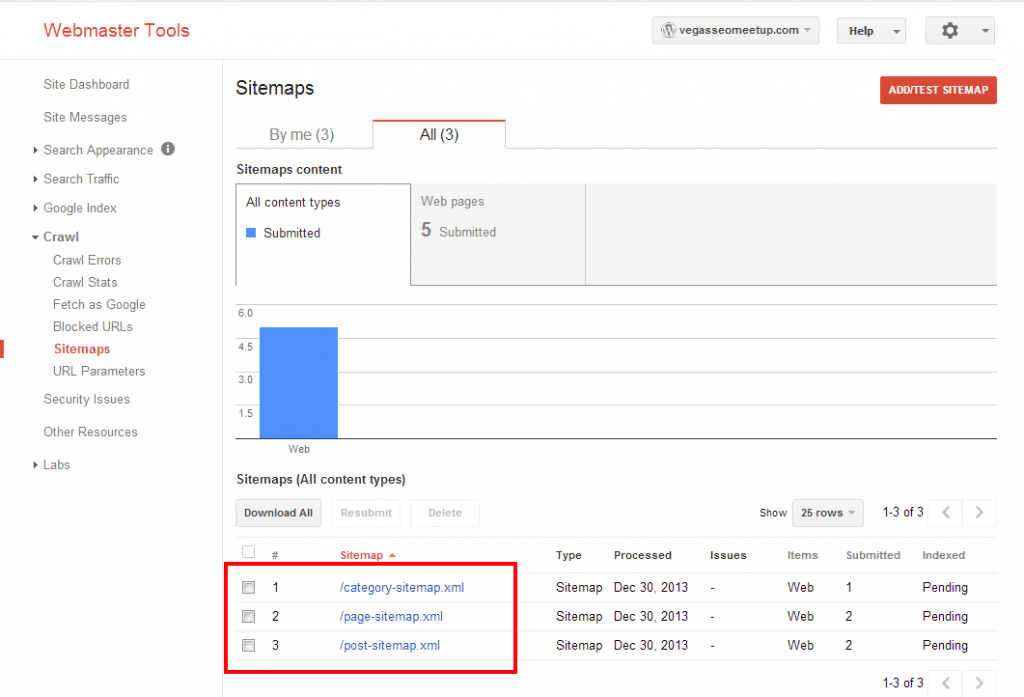Click the Resubmit button
This screenshot has height=697, width=1024.
pos(366,513)
